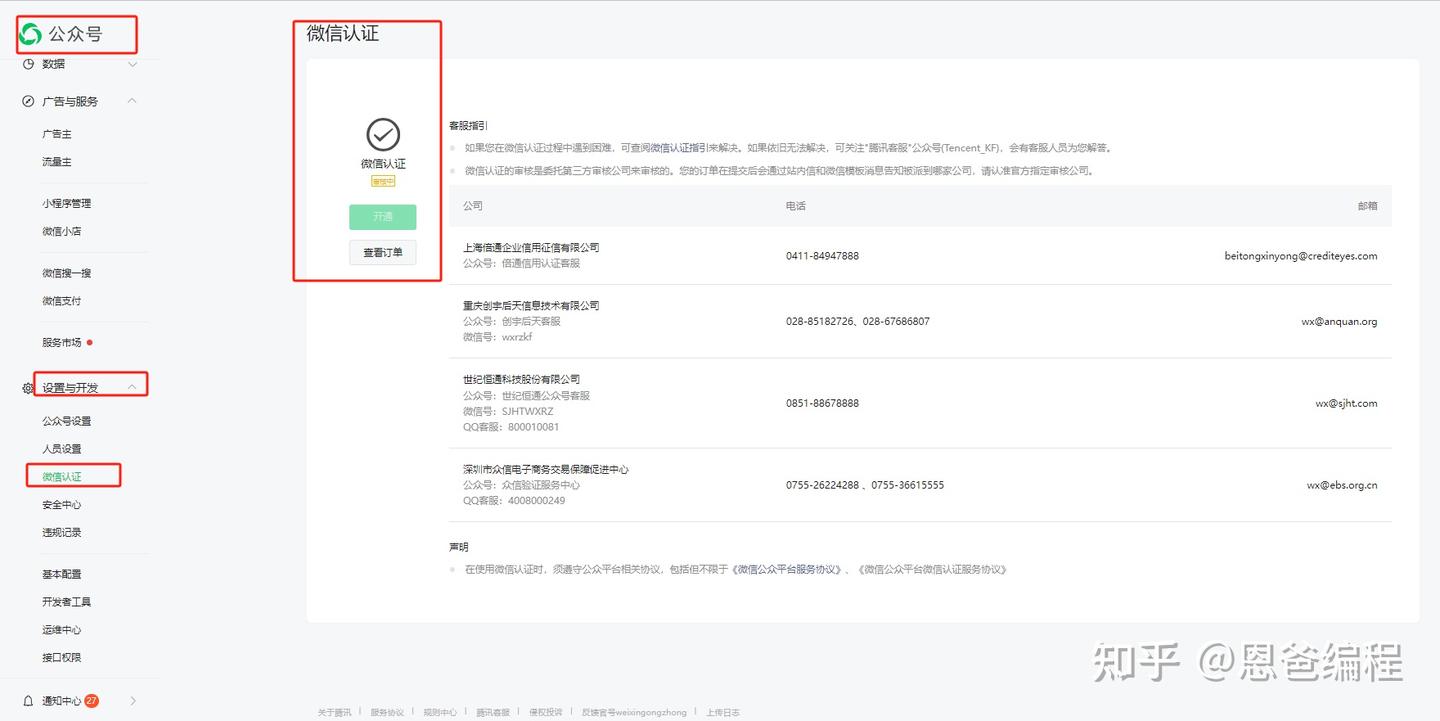Go to 人员设置 page
The image size is (1440, 721).
62,449
